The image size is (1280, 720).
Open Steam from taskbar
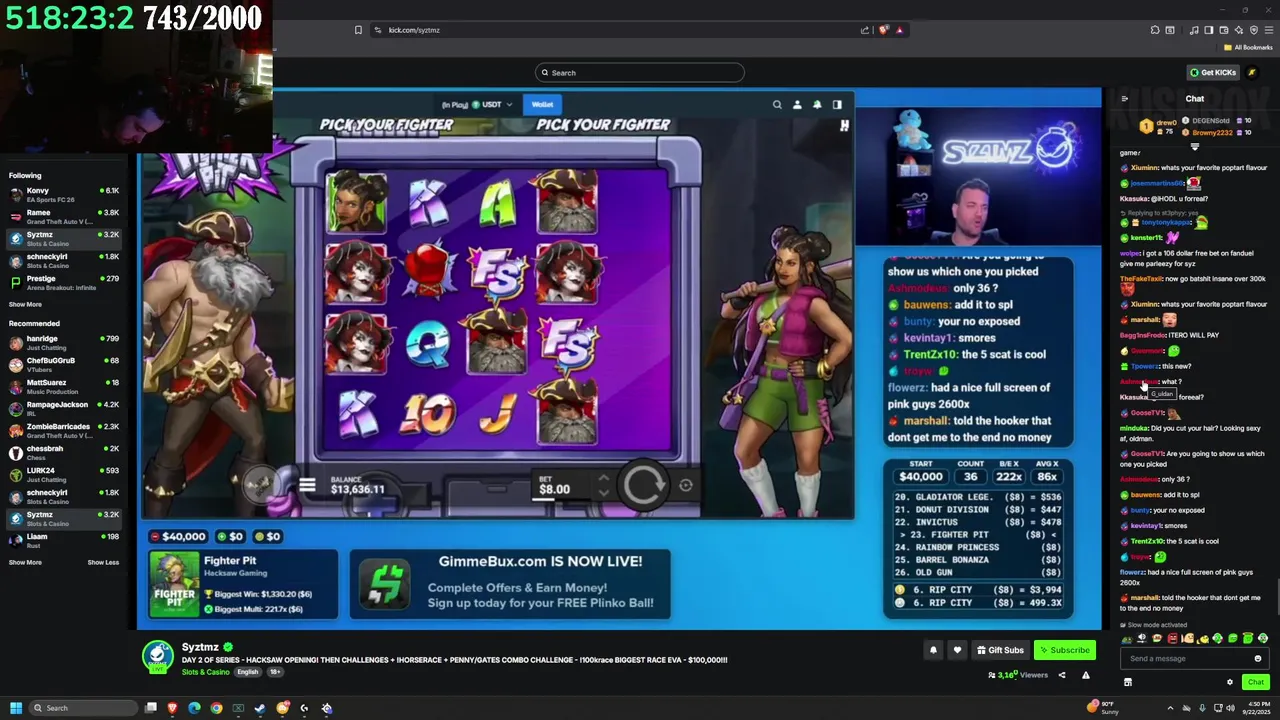260,708
